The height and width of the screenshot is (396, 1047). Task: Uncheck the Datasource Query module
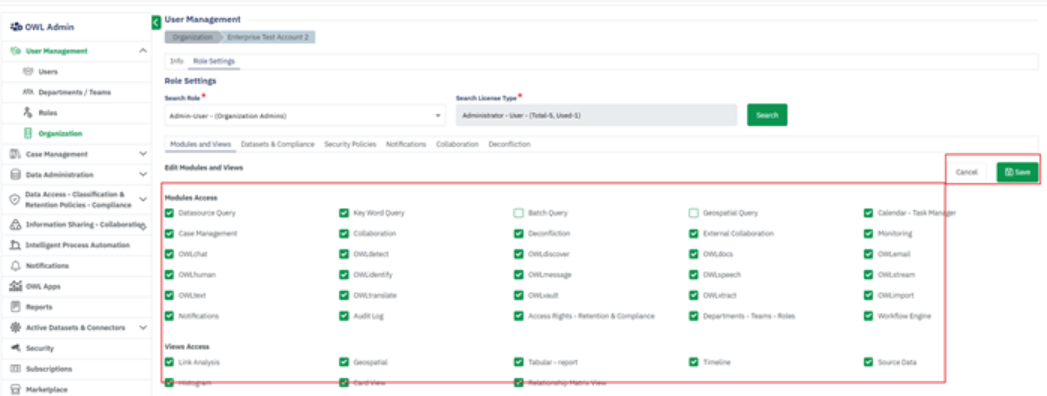[x=169, y=213]
